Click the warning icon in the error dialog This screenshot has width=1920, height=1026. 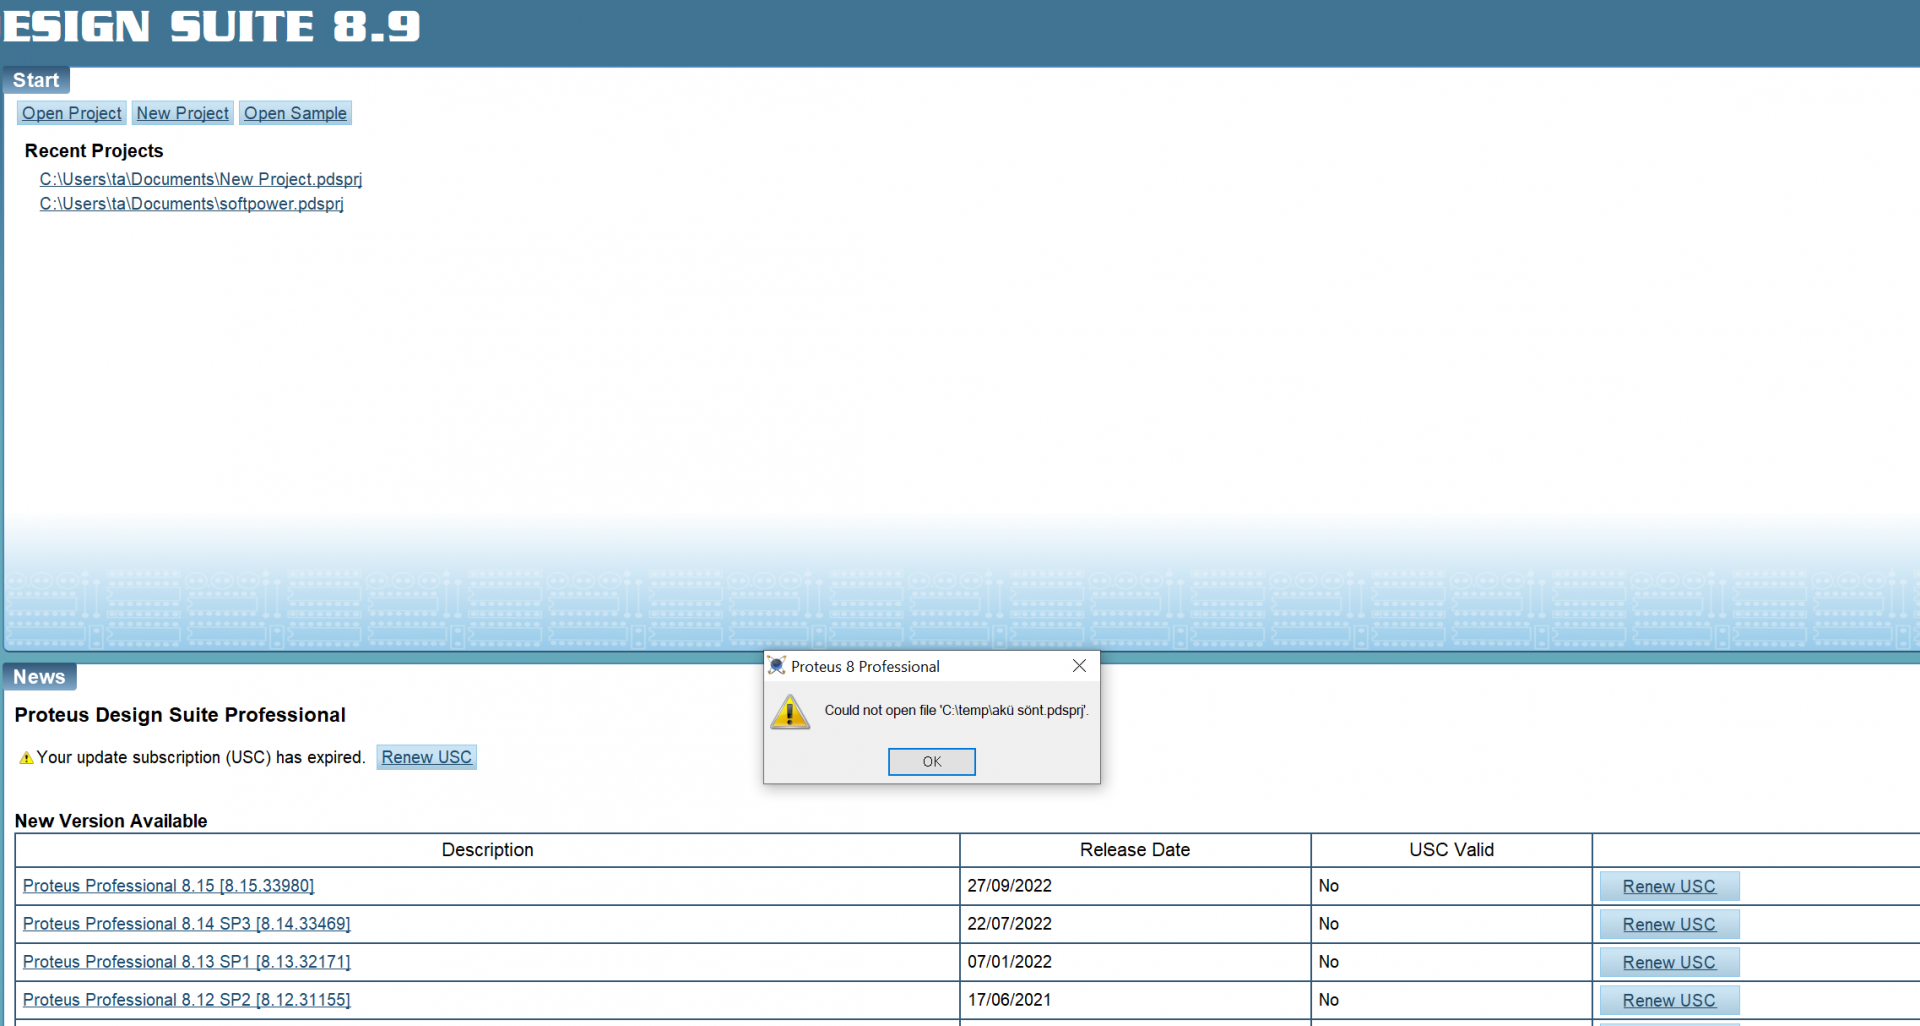pyautogui.click(x=790, y=712)
